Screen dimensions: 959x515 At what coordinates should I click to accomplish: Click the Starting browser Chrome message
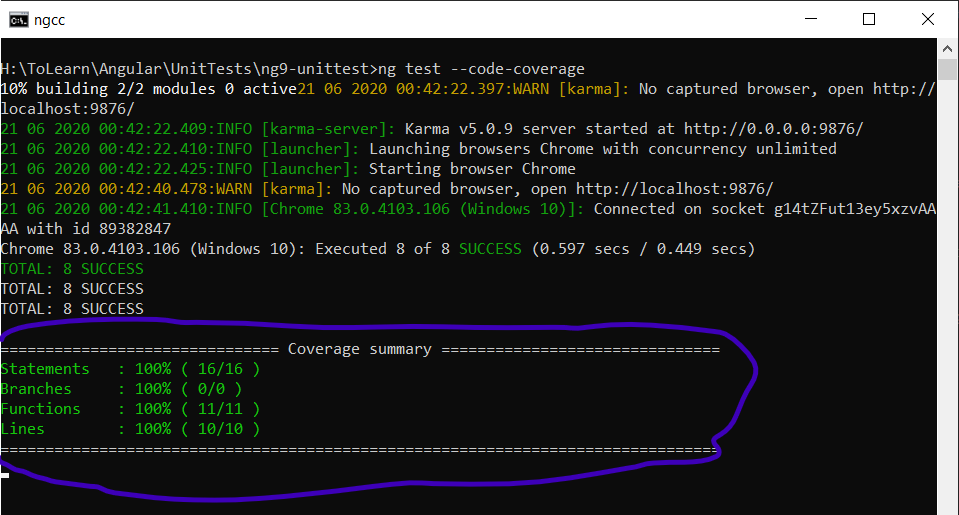(472, 169)
